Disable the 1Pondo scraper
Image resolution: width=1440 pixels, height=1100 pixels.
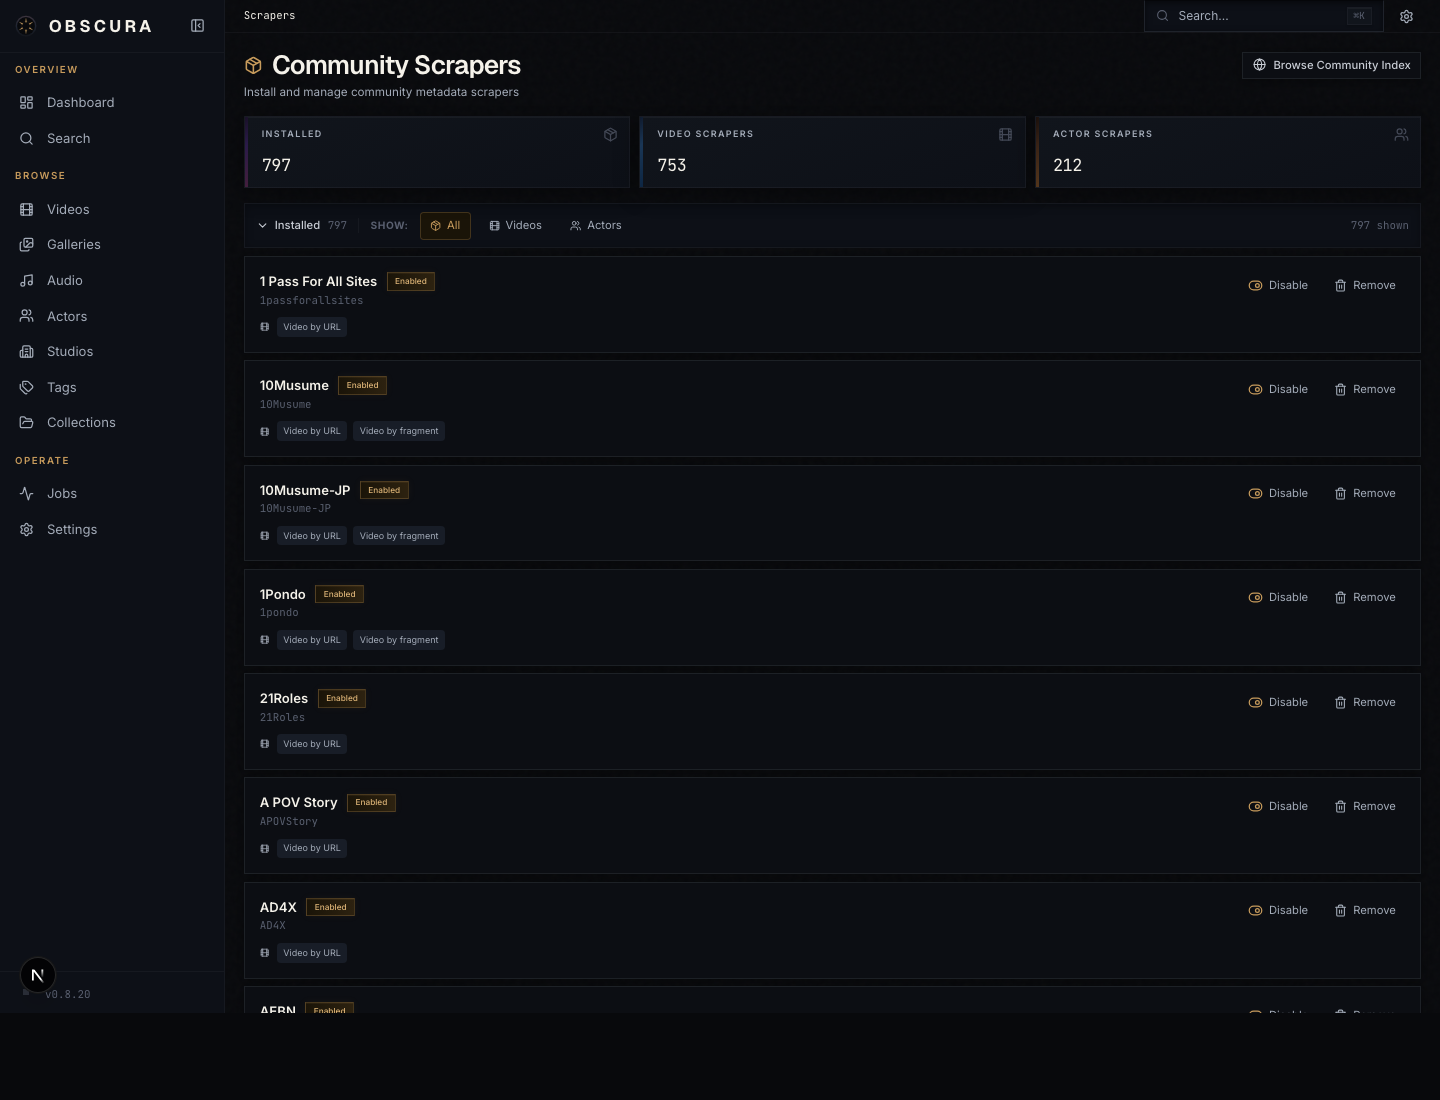tap(1278, 597)
